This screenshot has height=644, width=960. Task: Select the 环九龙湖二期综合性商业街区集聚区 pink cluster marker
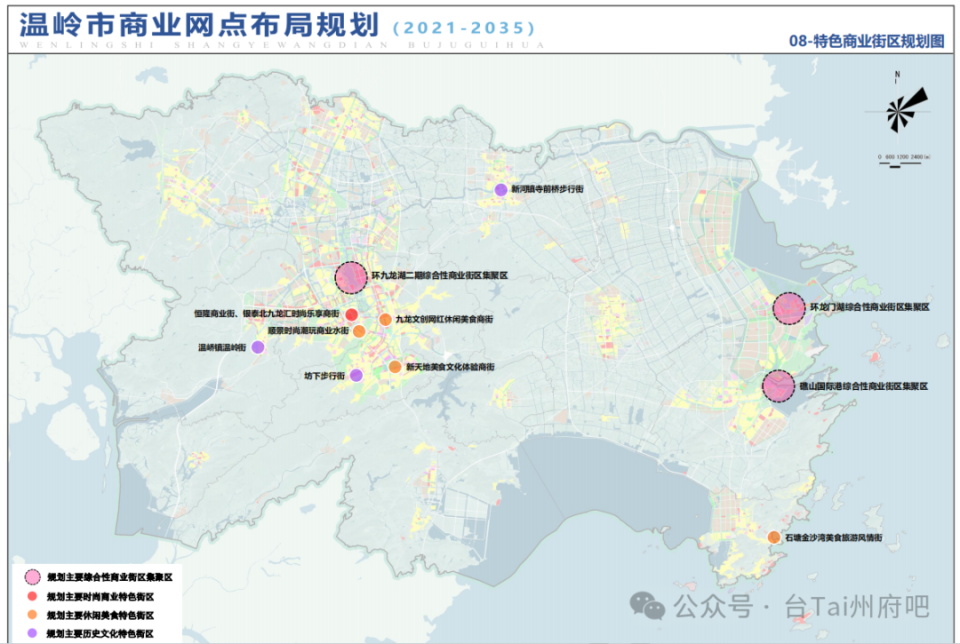(350, 278)
